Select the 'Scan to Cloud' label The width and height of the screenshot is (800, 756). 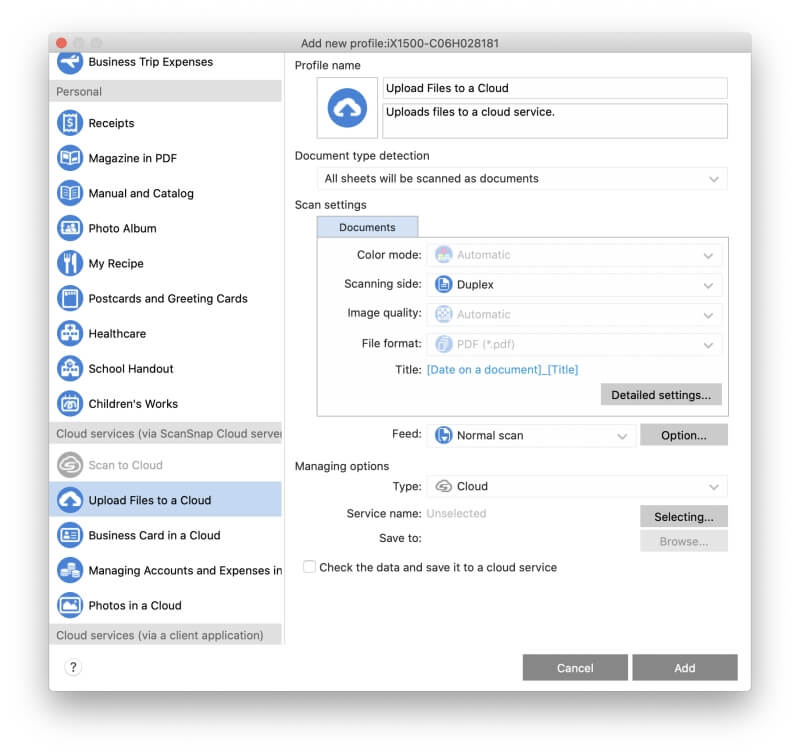pos(126,465)
